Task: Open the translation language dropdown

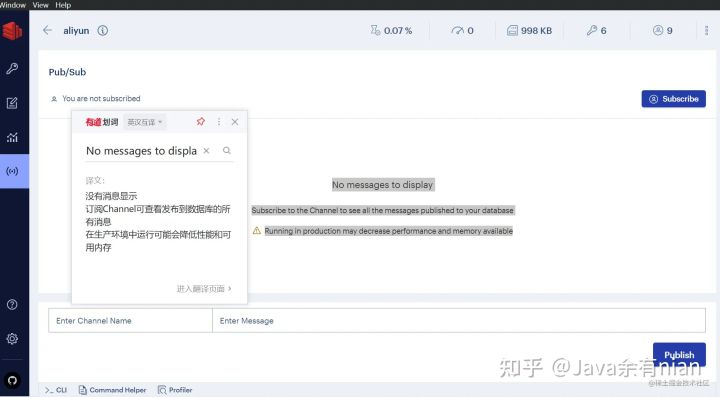Action: pyautogui.click(x=145, y=122)
